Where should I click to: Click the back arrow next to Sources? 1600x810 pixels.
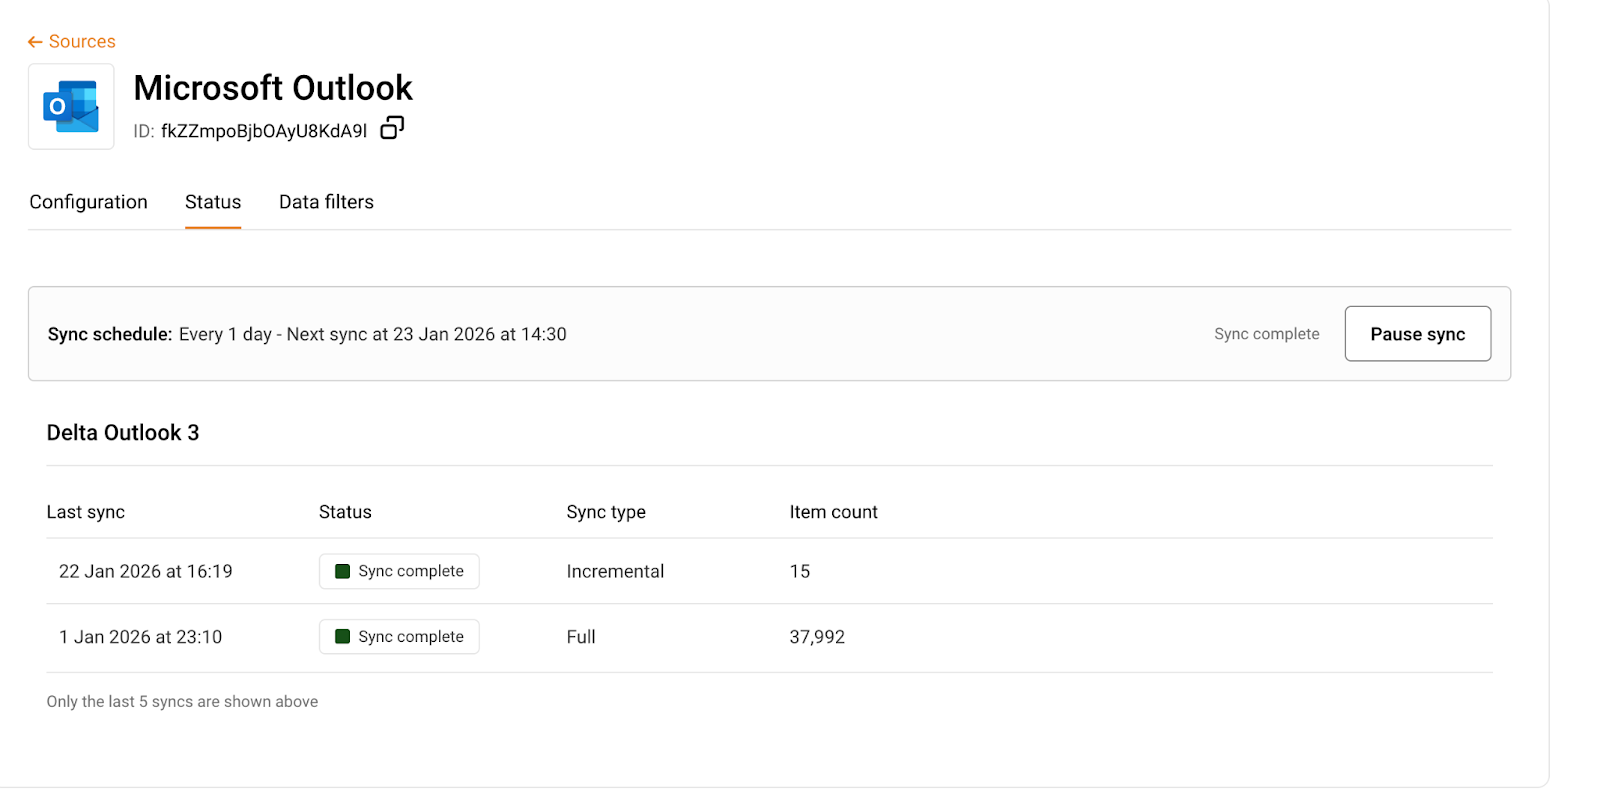tap(35, 42)
